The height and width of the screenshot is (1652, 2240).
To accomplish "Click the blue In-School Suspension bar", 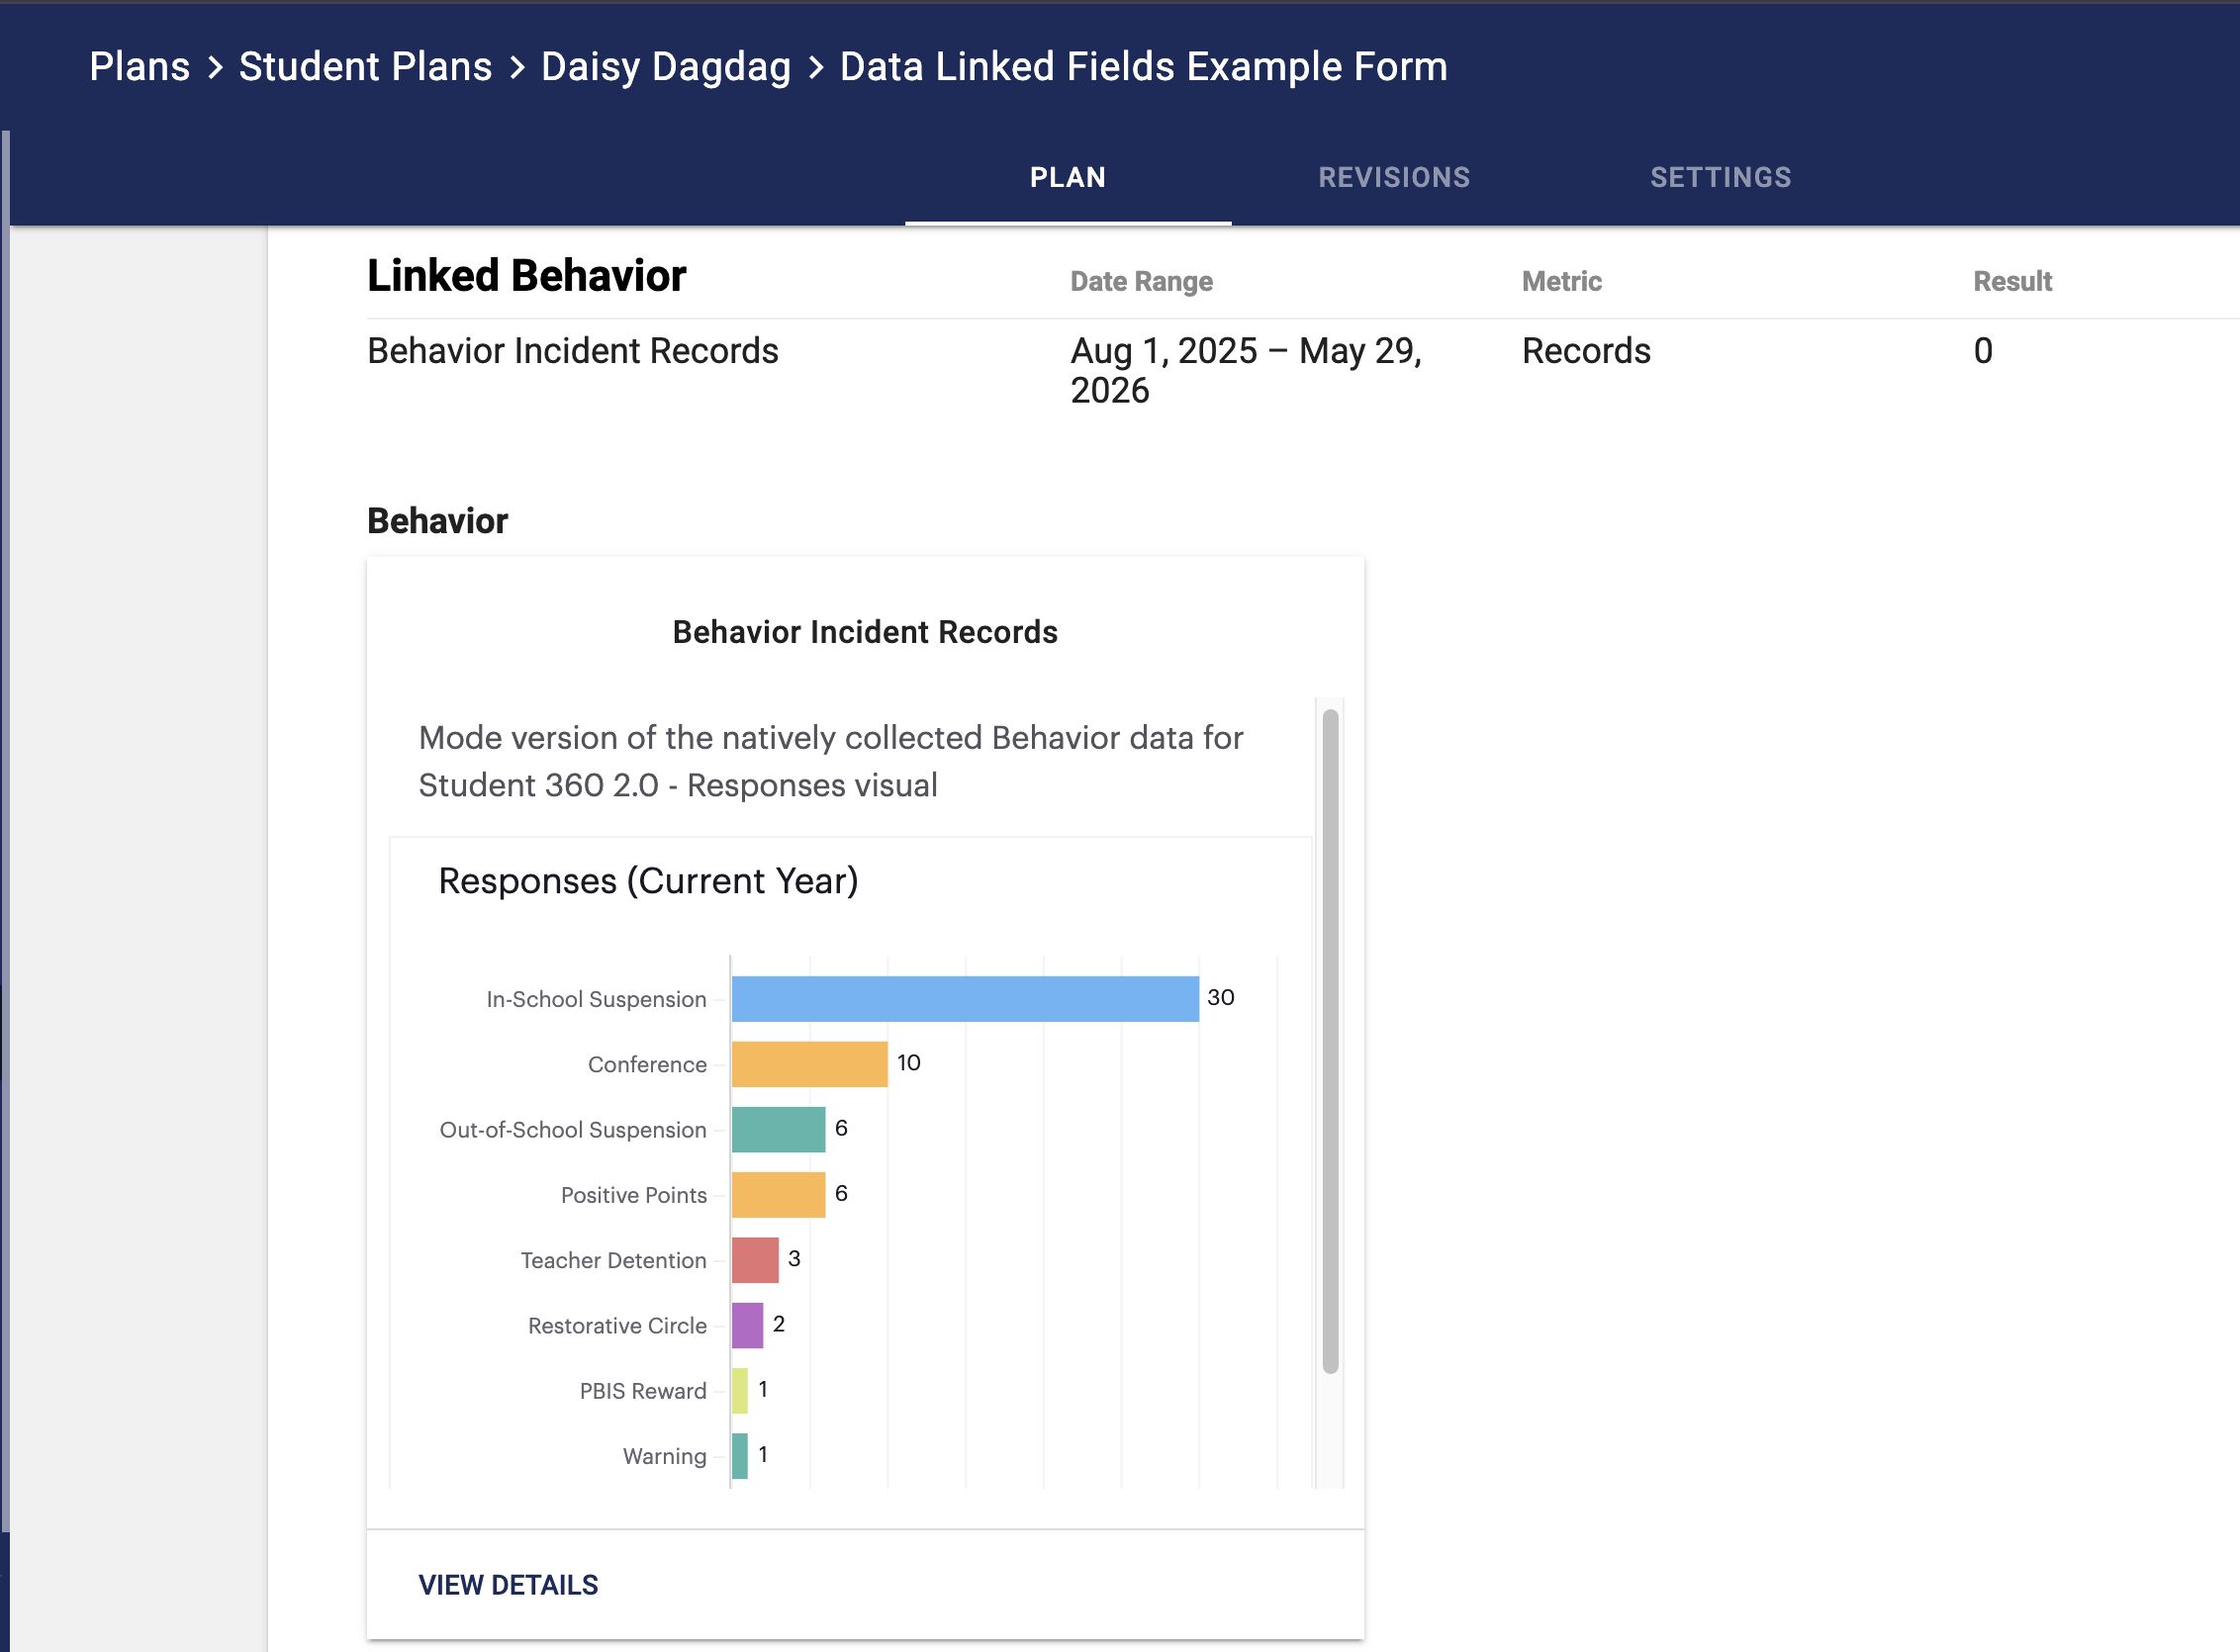I will click(x=964, y=999).
